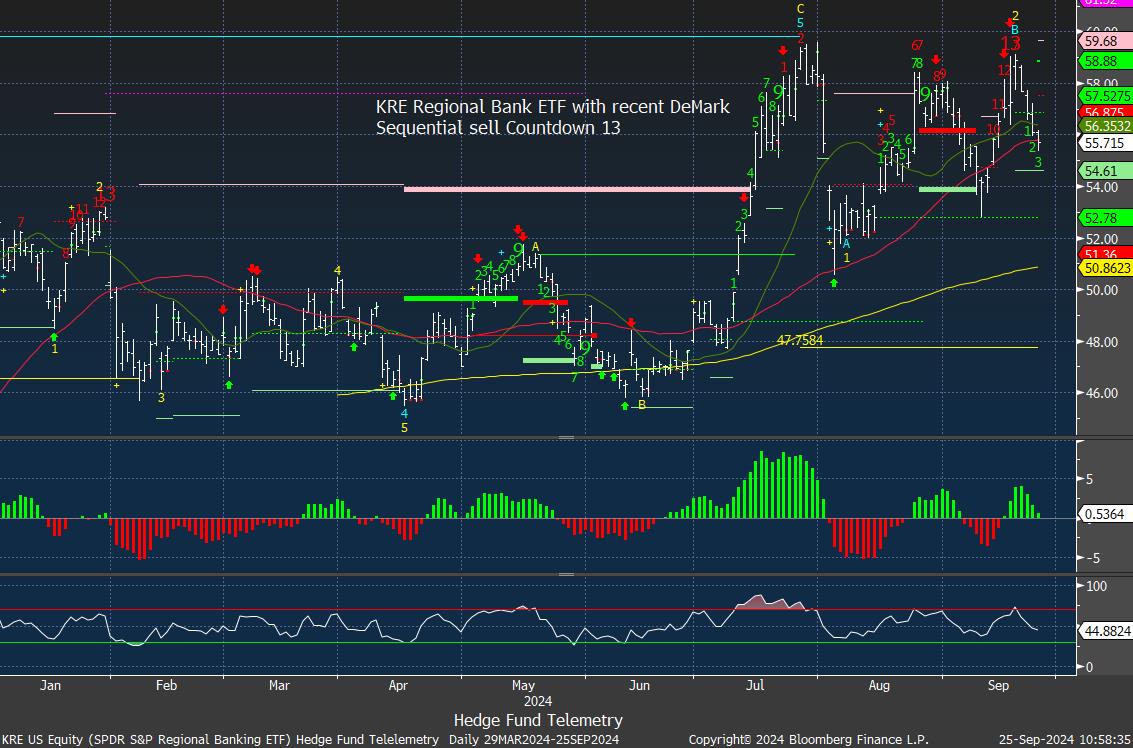Click the green 9 setup marker in May
Viewport: 1133px width, 748px height.
point(517,248)
